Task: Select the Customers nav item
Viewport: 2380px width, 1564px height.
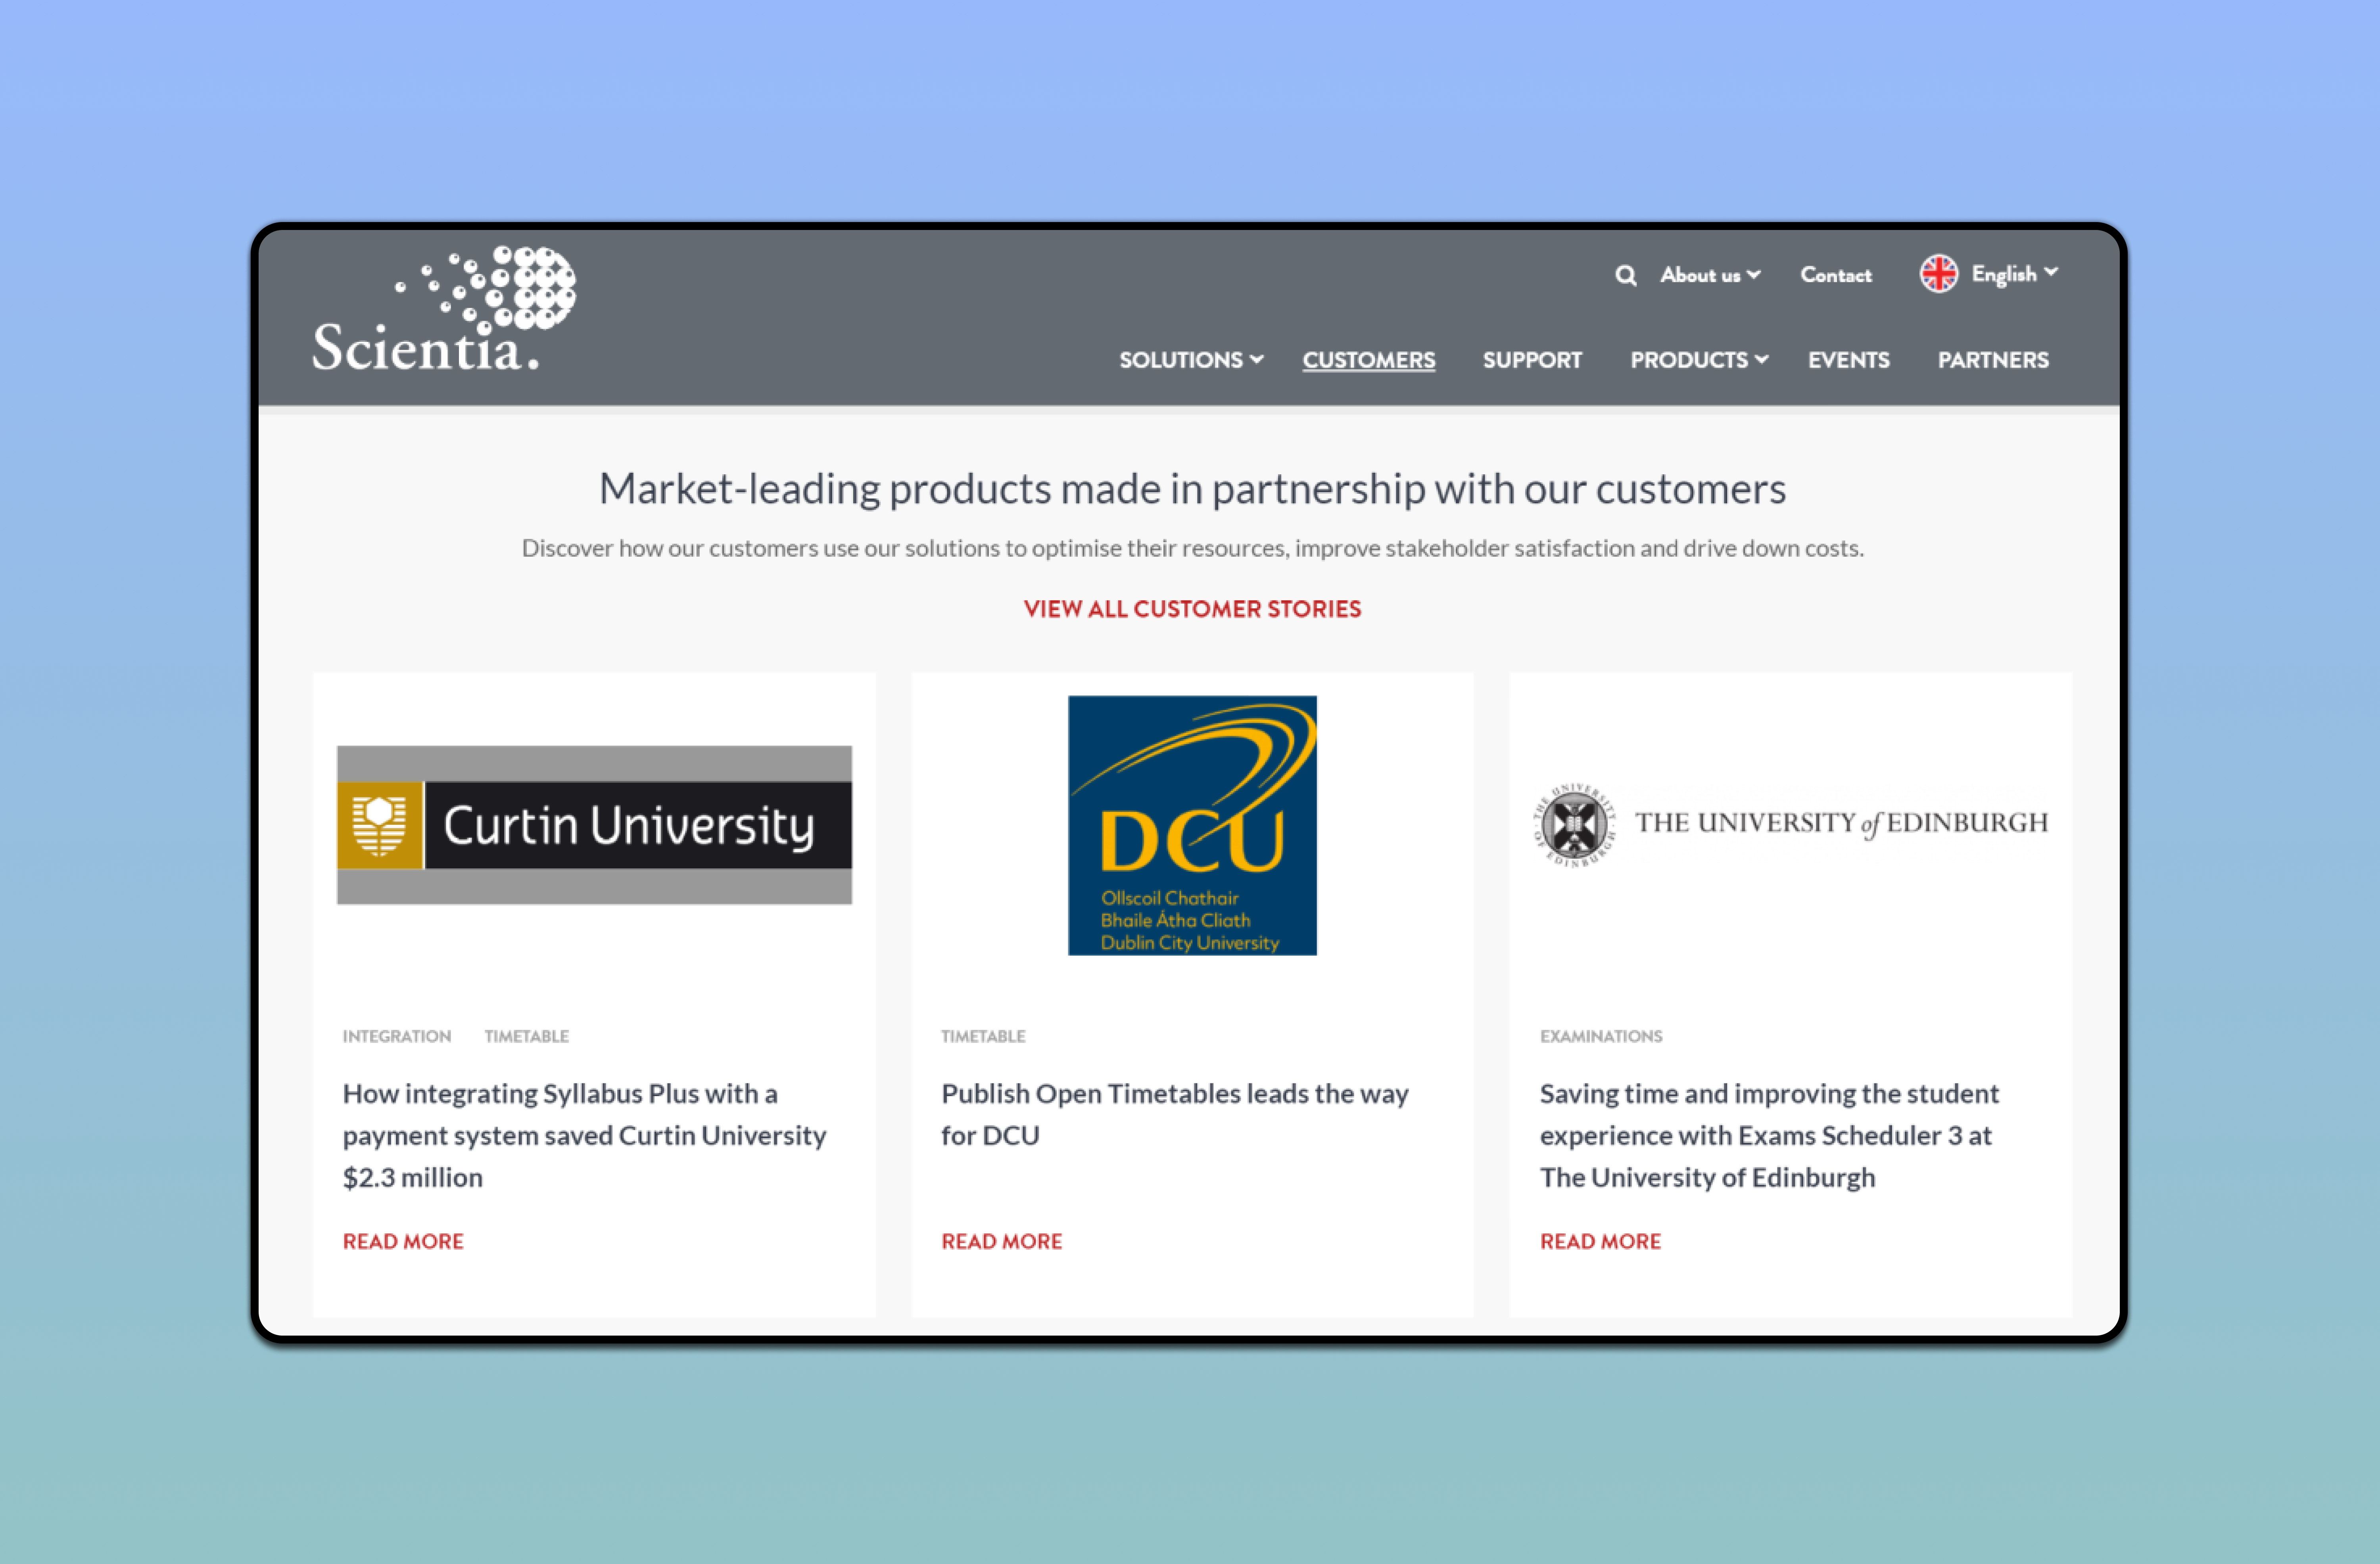Action: pyautogui.click(x=1368, y=360)
